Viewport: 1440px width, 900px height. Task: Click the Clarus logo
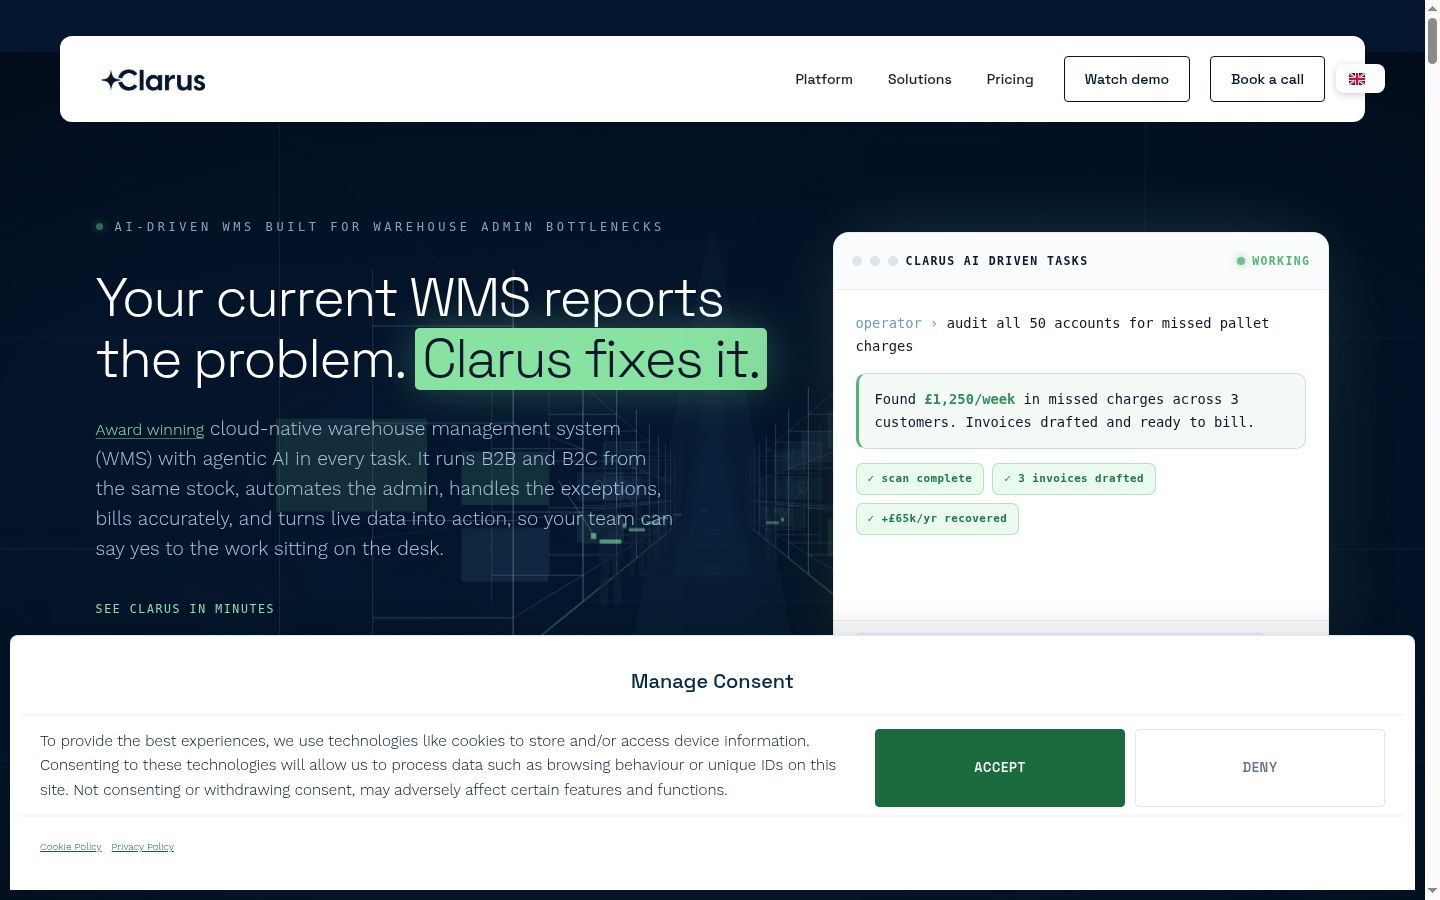(x=153, y=80)
